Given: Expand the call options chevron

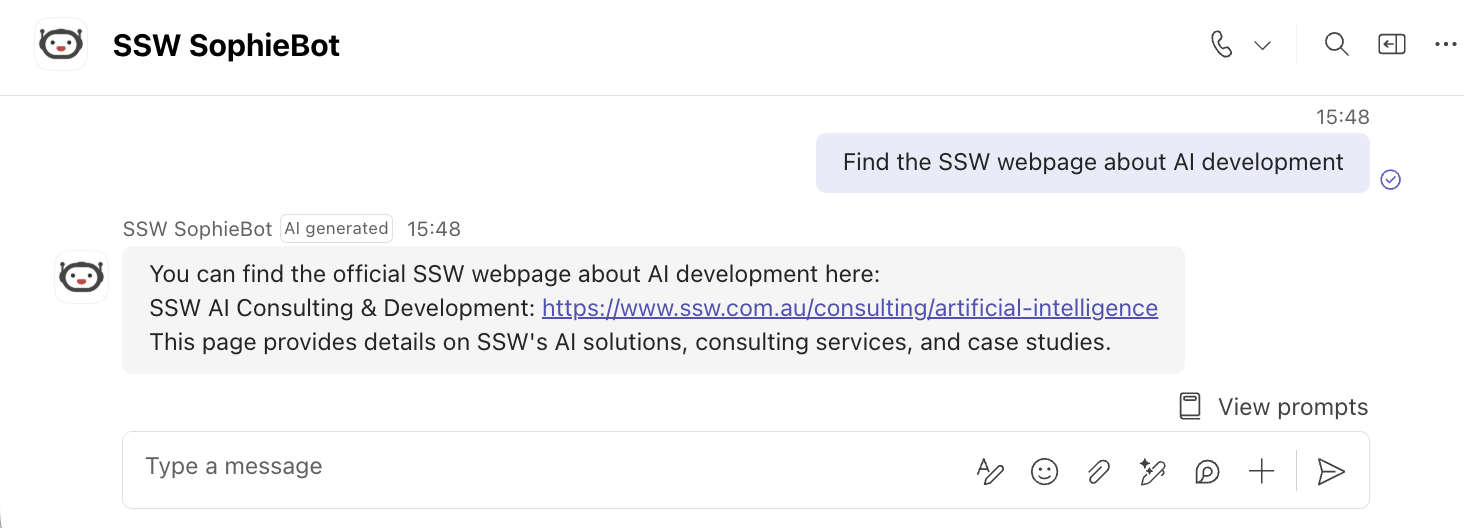Looking at the screenshot, I should (x=1263, y=46).
